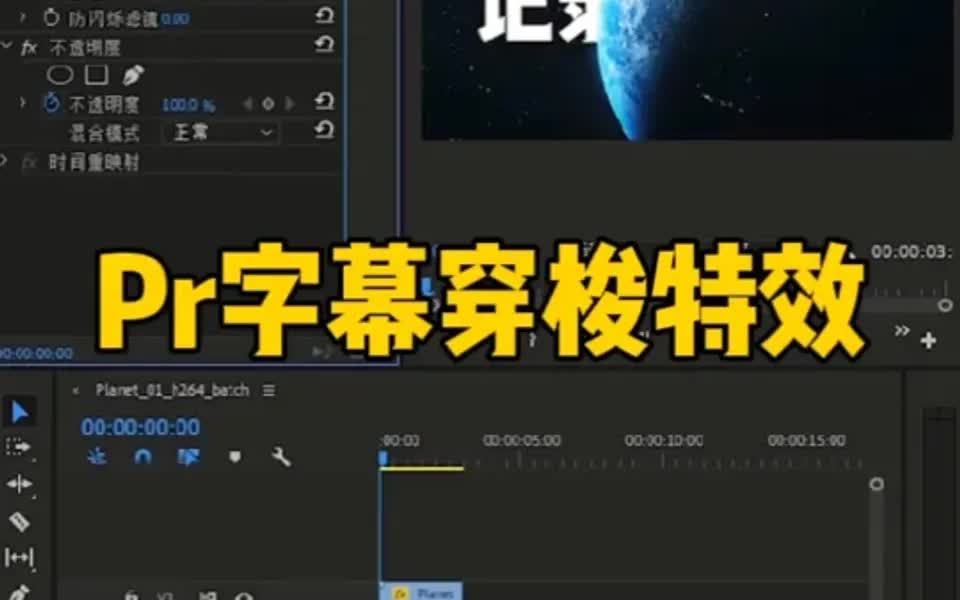Viewport: 960px width, 600px height.
Task: Reset the 不透明度 effect
Action: pos(323,44)
